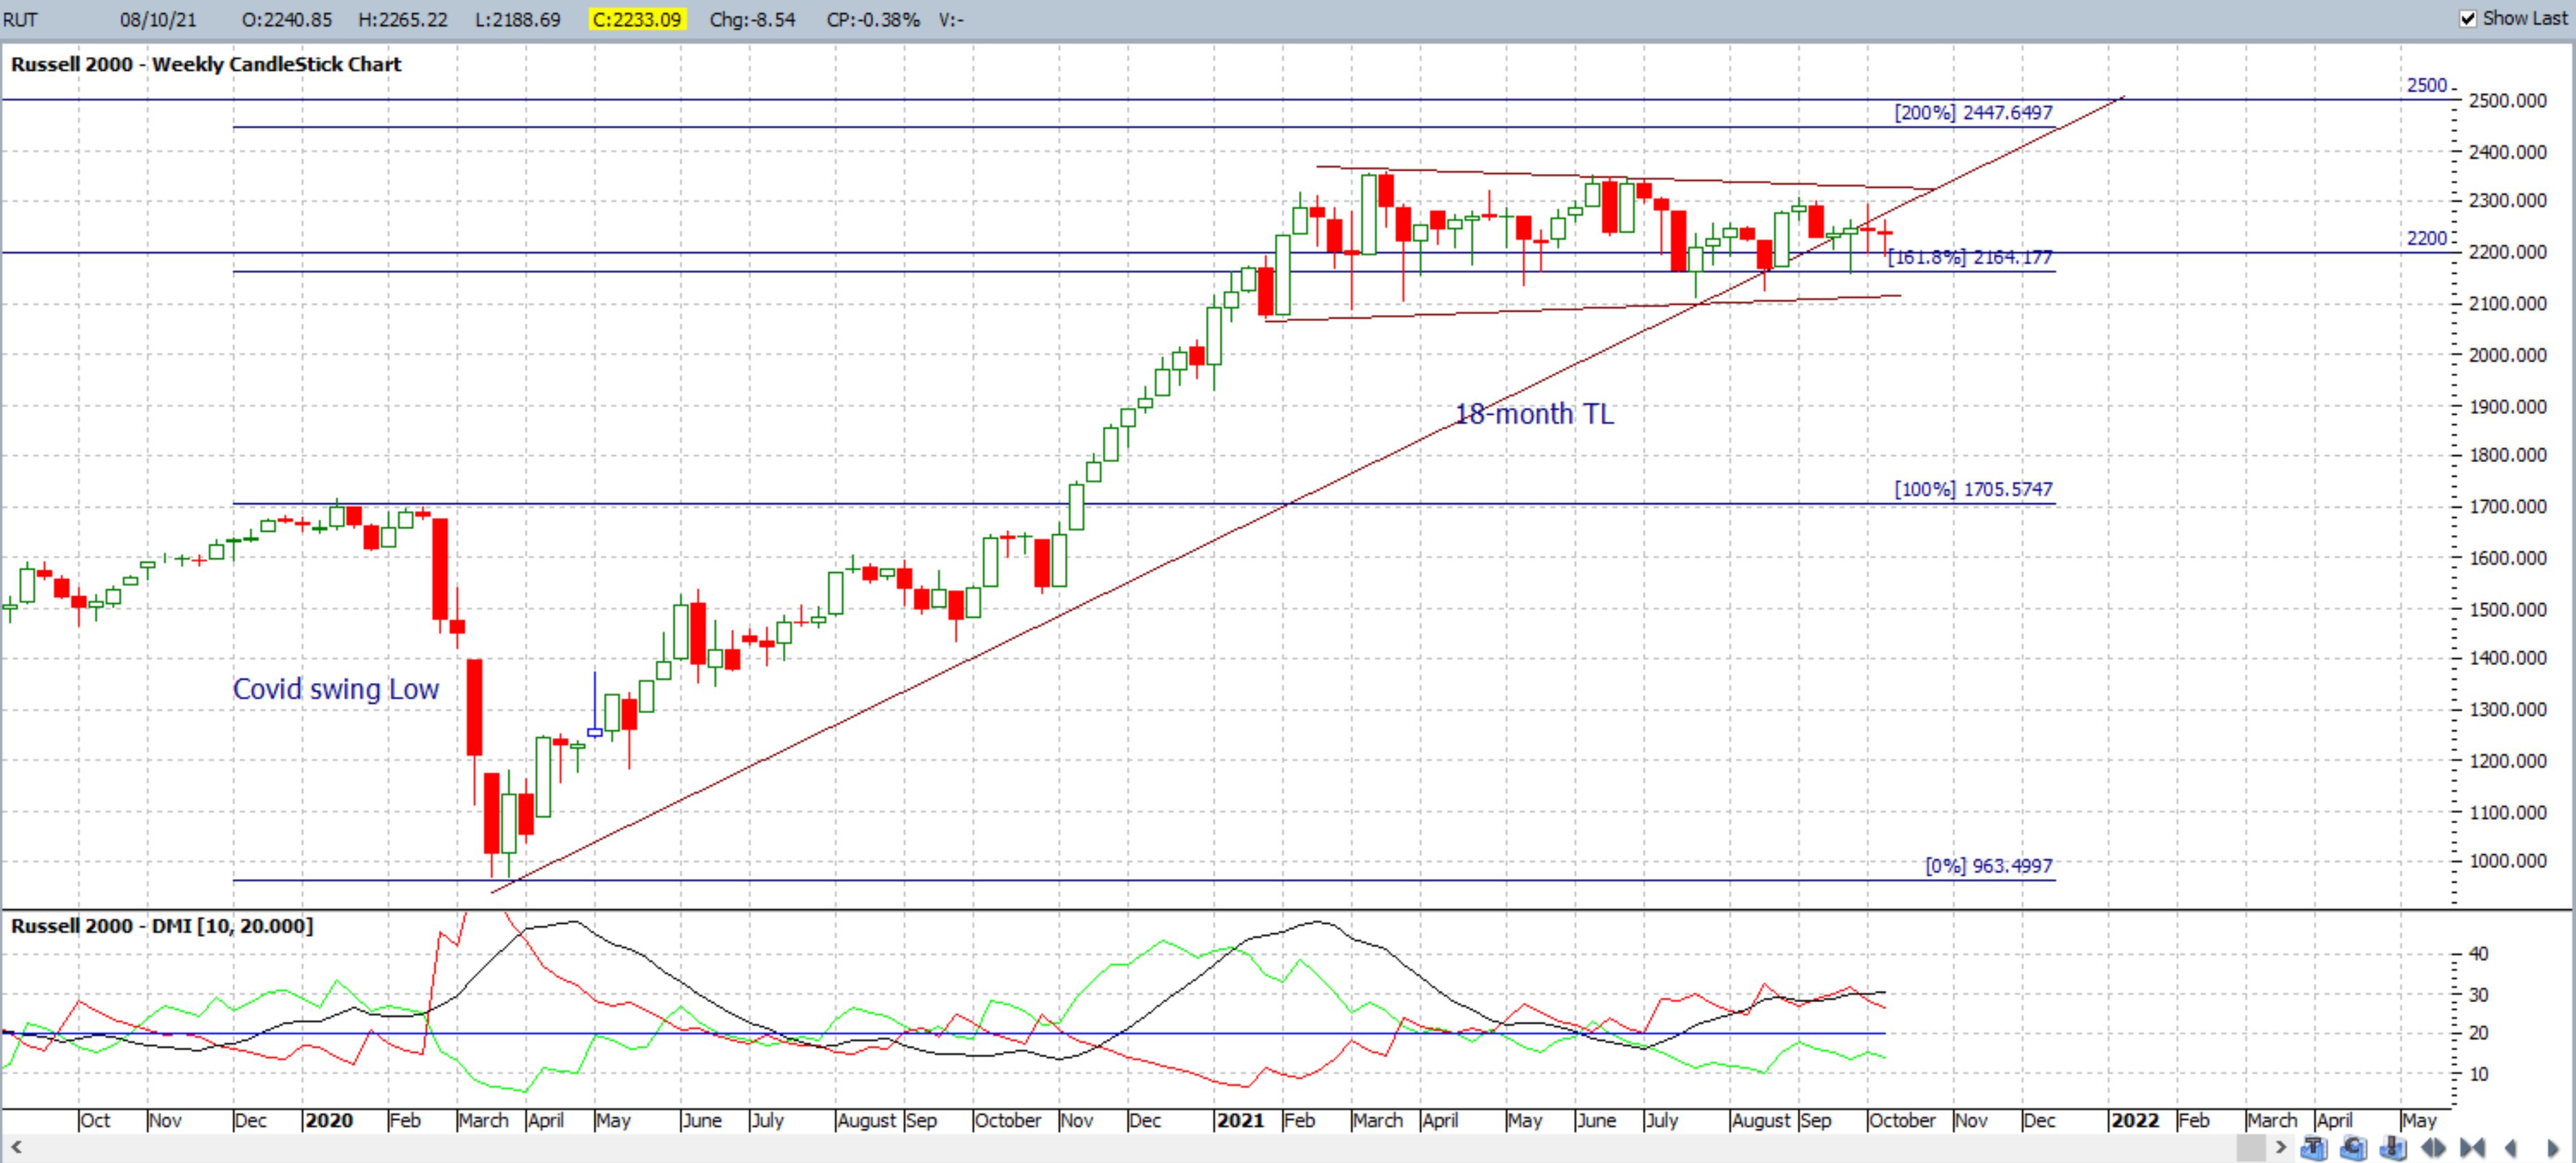This screenshot has width=2576, height=1163.
Task: Click the [100%] 1705.5747 Fibonacci label
Action: tap(1973, 489)
